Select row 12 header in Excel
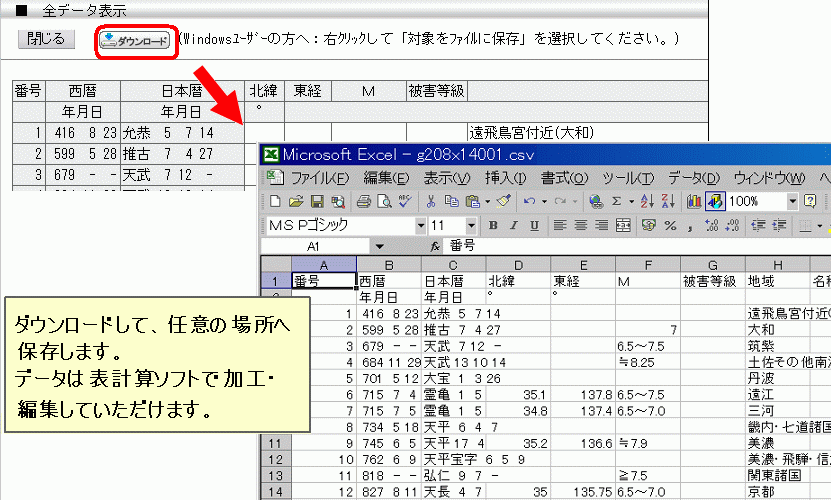This screenshot has width=831, height=500. (x=276, y=459)
